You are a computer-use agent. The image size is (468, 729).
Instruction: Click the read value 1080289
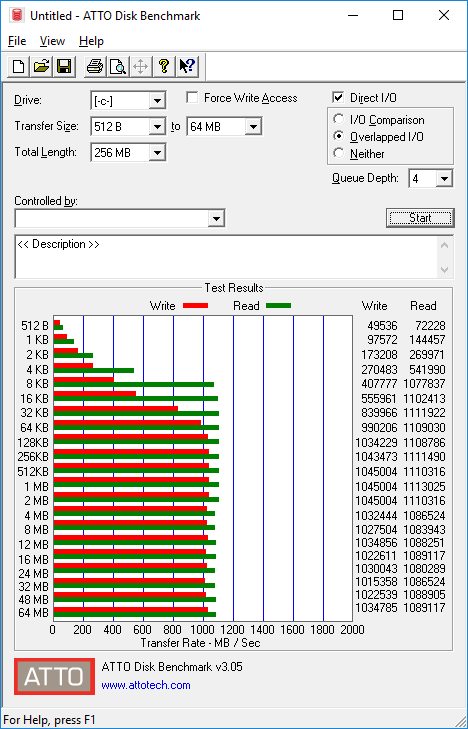pyautogui.click(x=425, y=569)
